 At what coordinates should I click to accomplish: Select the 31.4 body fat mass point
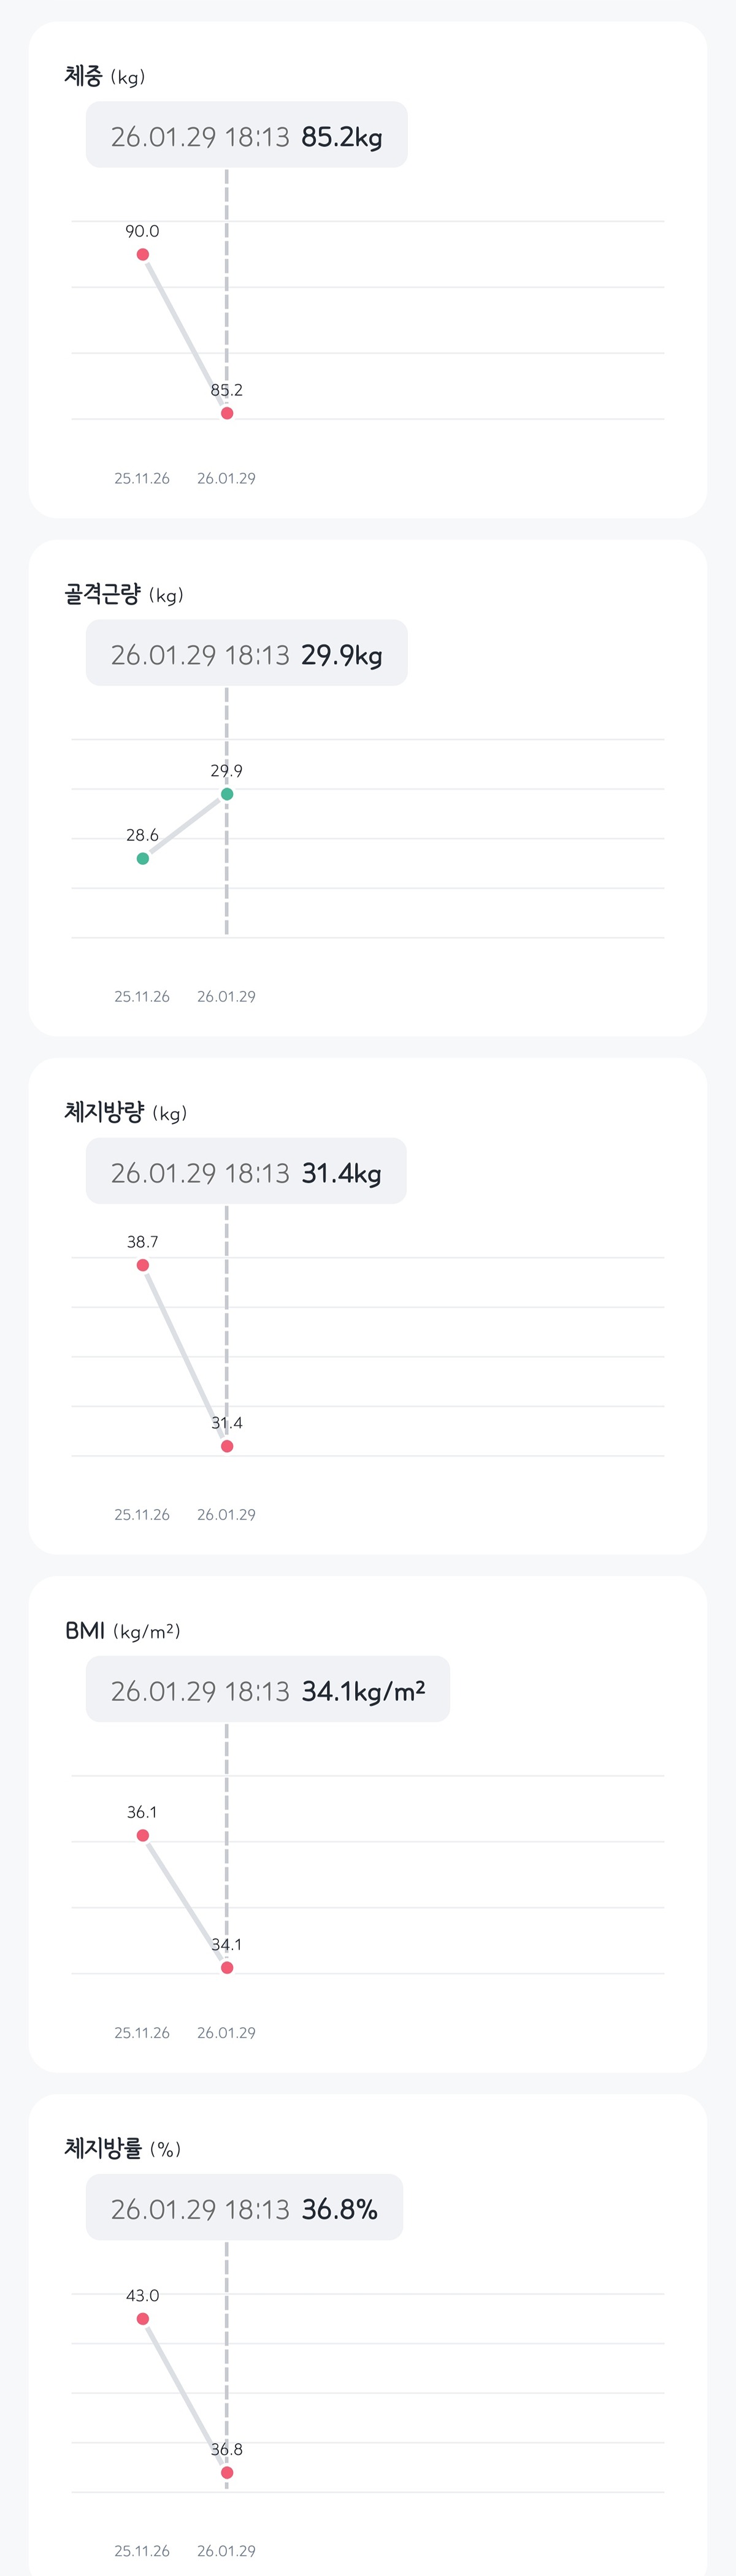point(227,1446)
